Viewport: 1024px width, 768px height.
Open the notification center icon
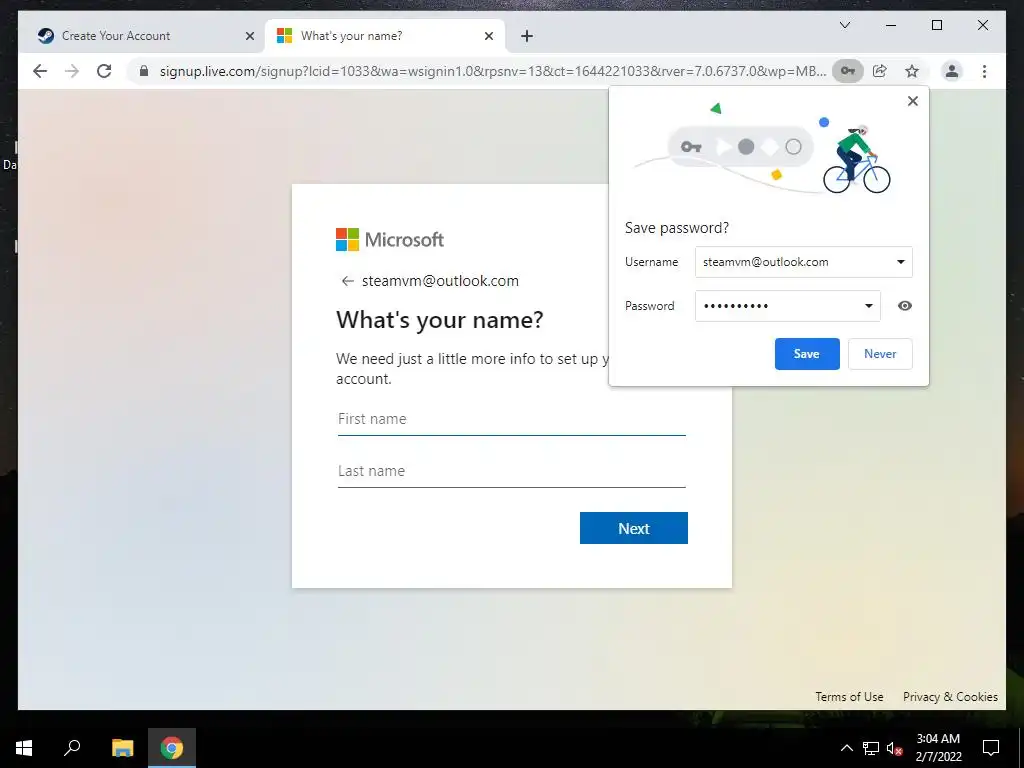tap(991, 748)
